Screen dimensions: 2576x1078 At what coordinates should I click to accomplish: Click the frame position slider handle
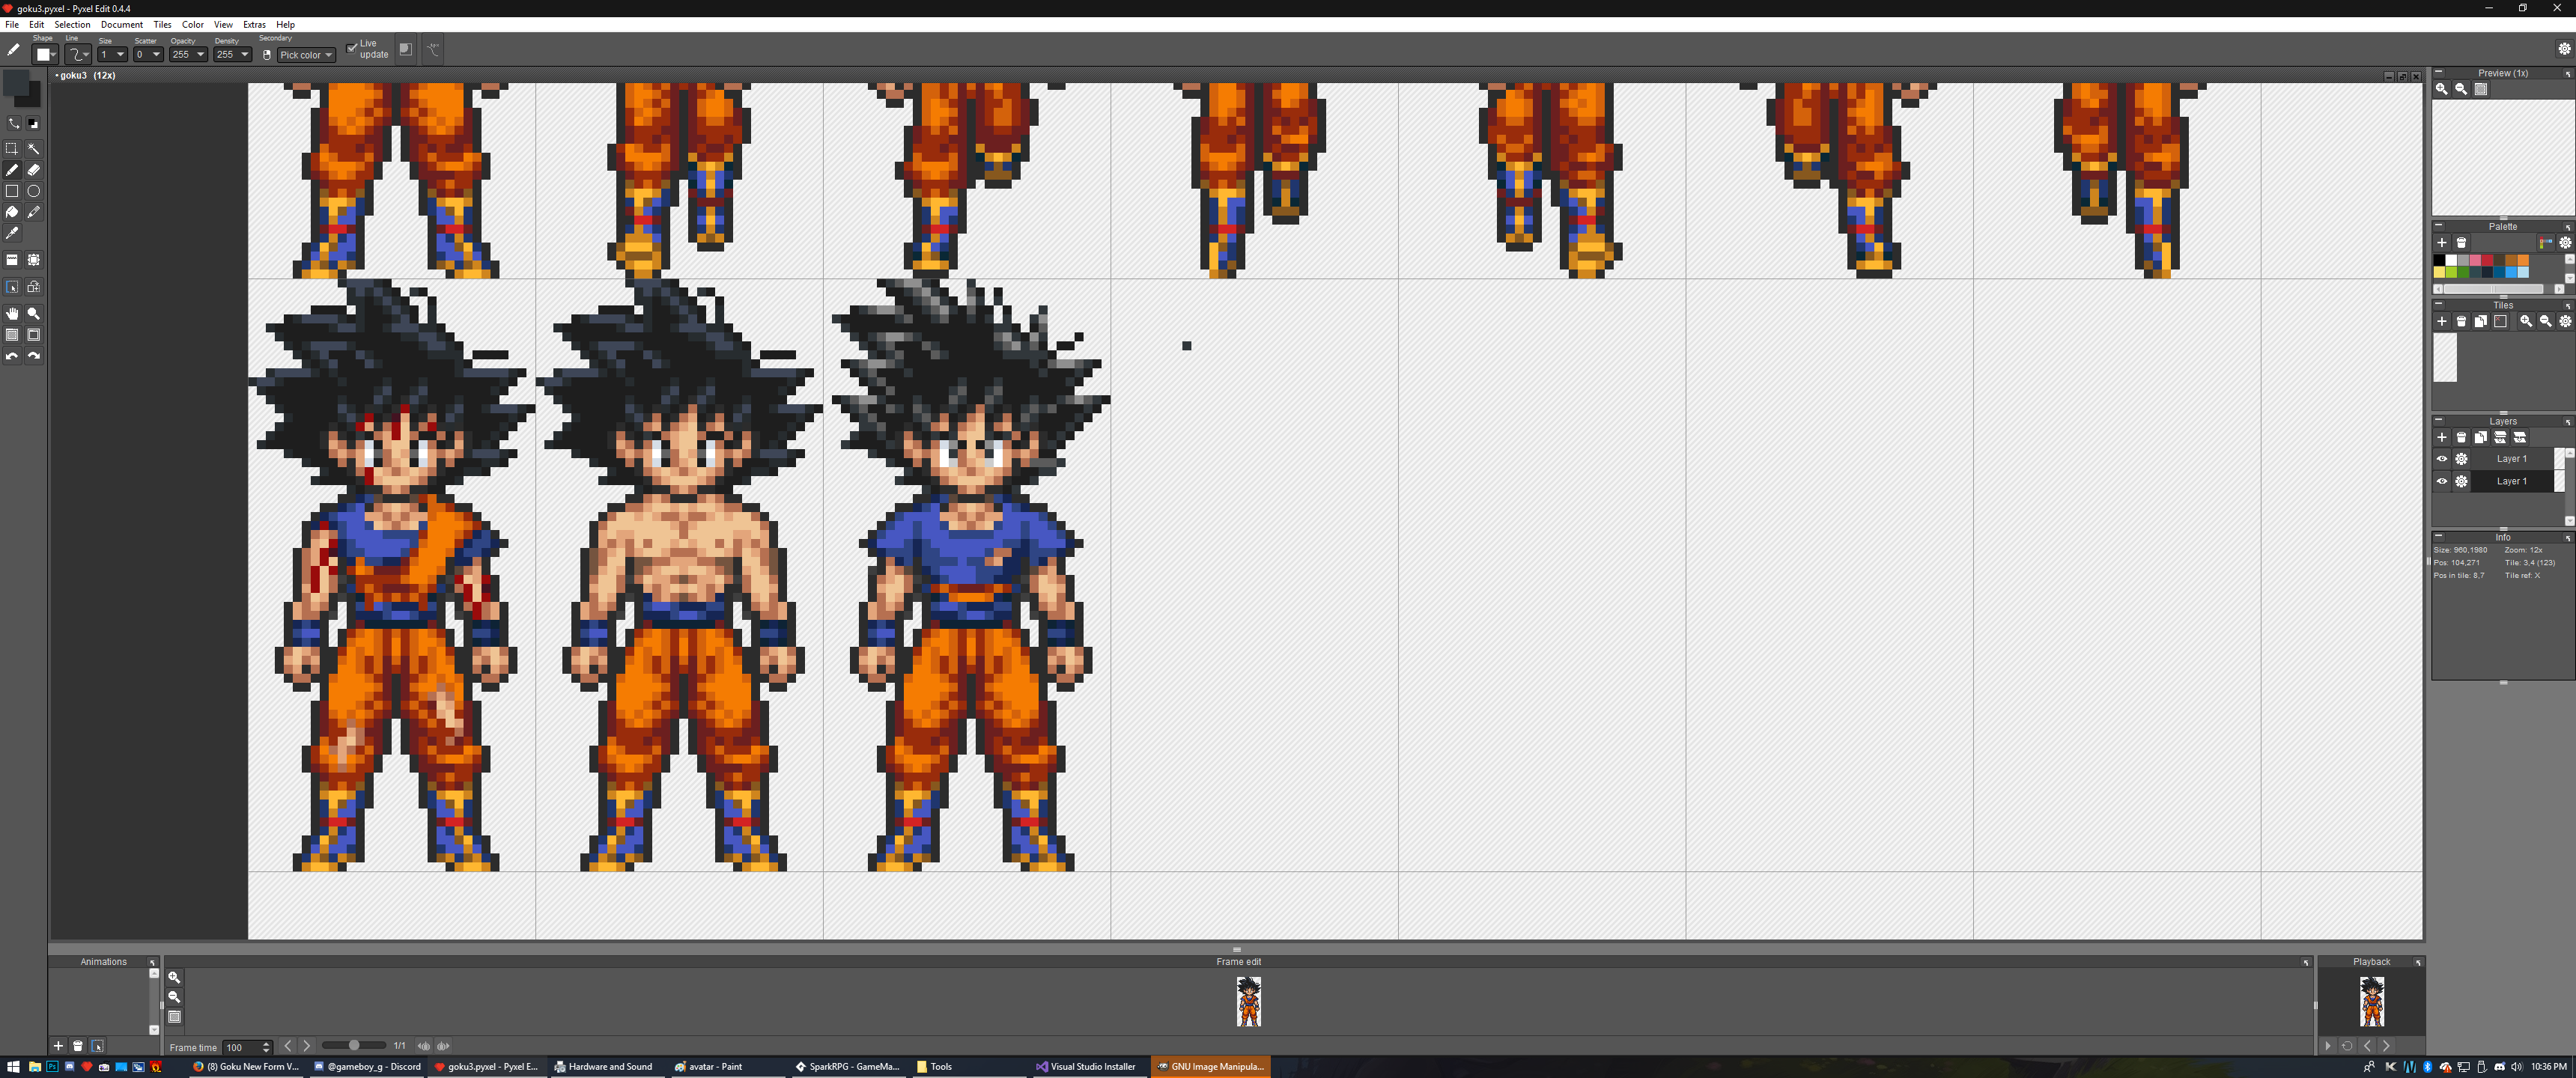[353, 1046]
